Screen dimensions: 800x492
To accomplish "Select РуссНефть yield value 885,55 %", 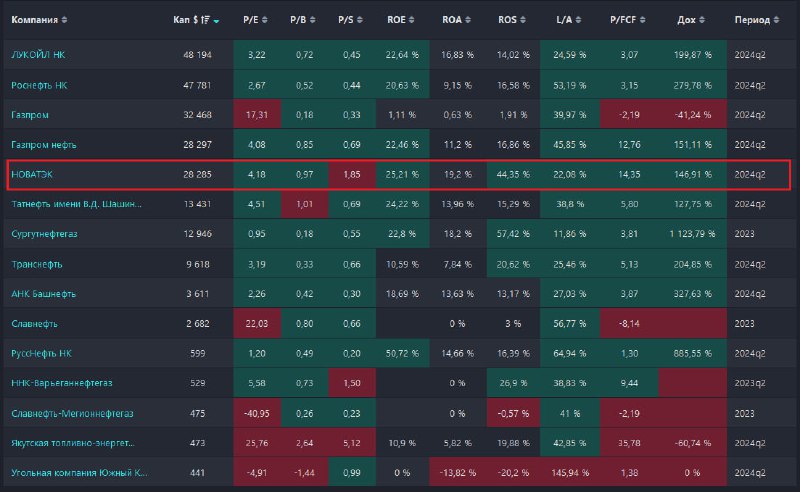I will [x=692, y=353].
